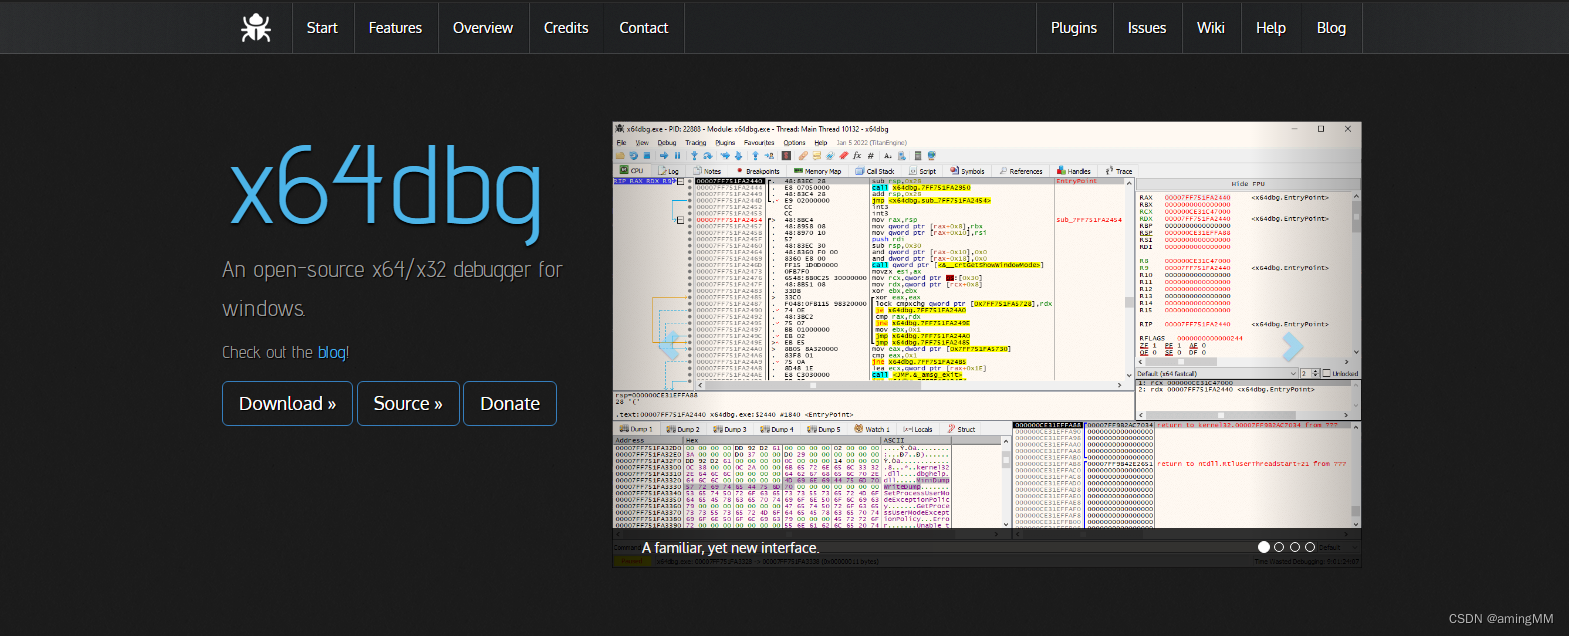Select fourth carousel indicator dot

[x=1310, y=547]
